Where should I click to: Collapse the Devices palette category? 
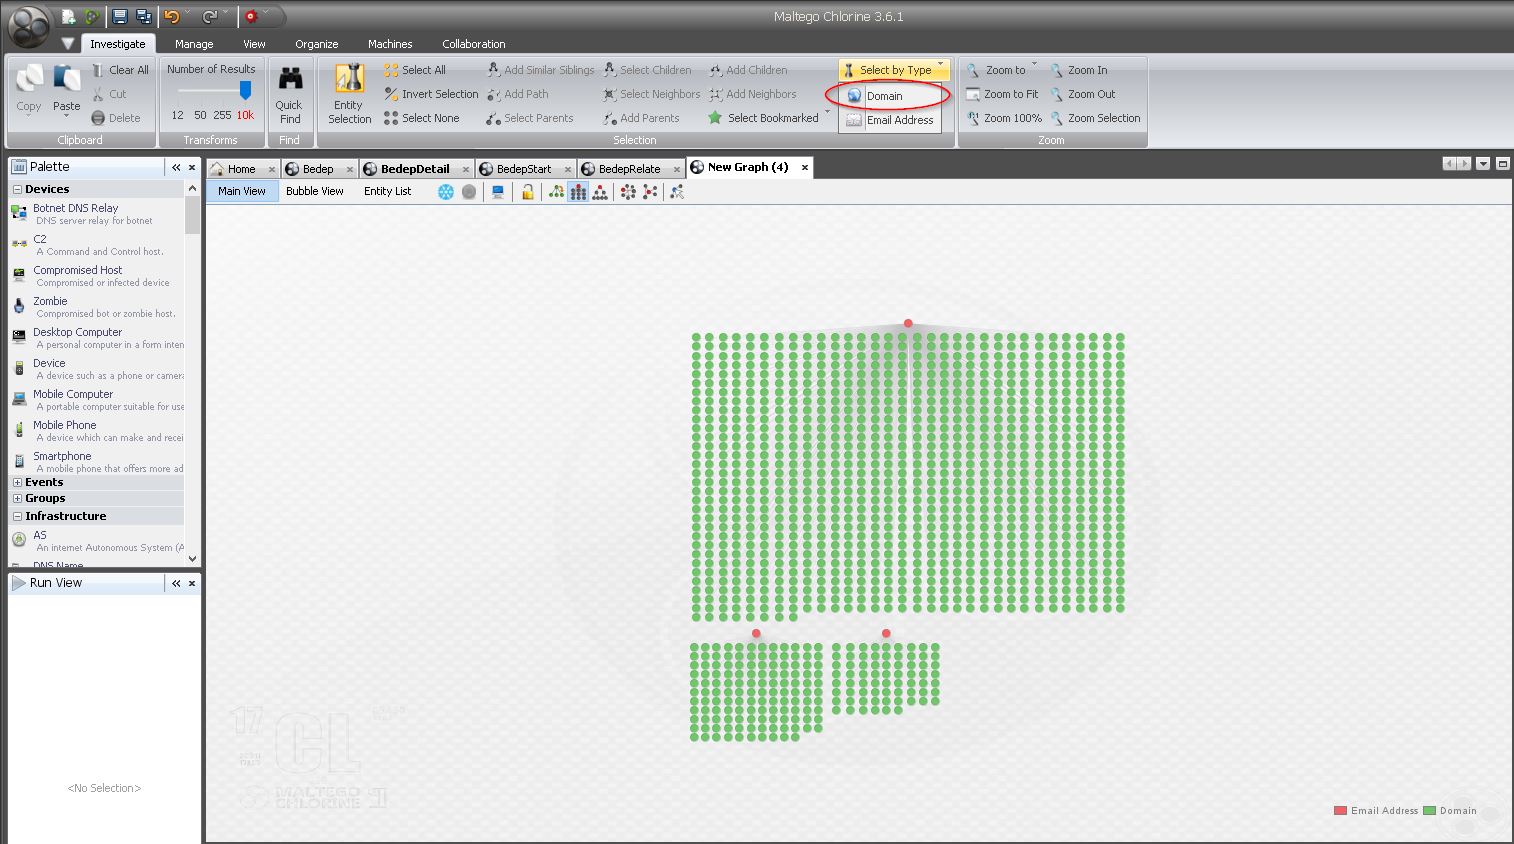pos(17,189)
